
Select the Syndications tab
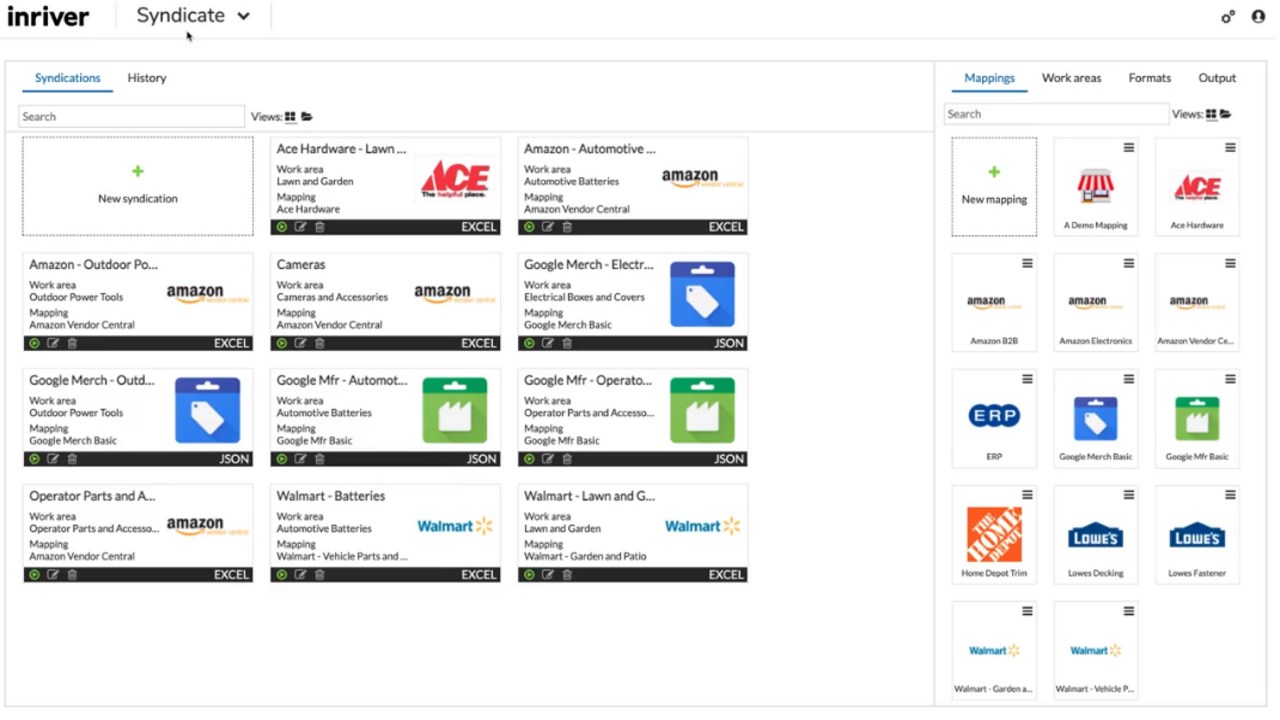(68, 78)
